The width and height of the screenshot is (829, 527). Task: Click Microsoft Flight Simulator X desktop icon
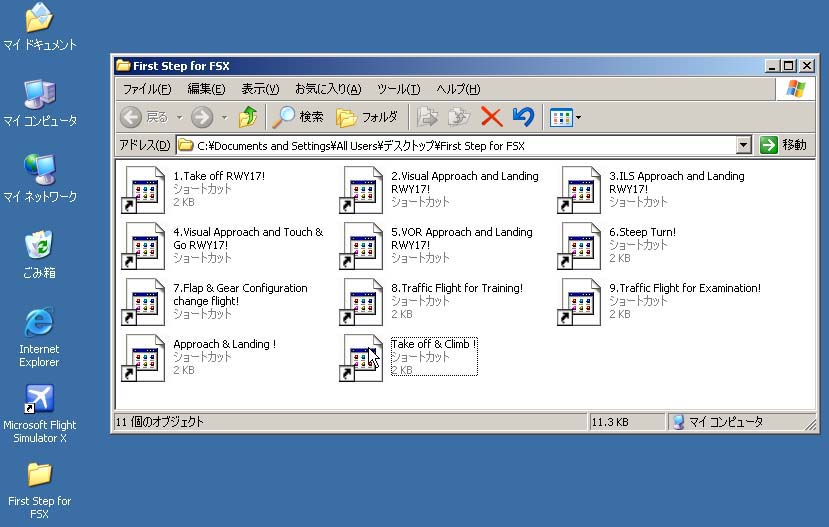39,400
